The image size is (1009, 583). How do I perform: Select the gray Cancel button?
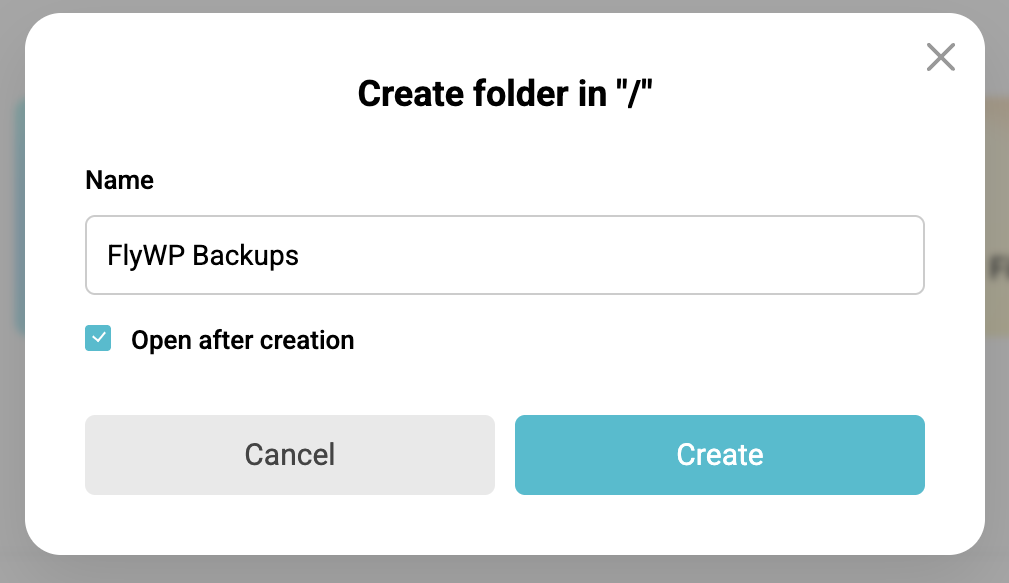click(x=289, y=455)
